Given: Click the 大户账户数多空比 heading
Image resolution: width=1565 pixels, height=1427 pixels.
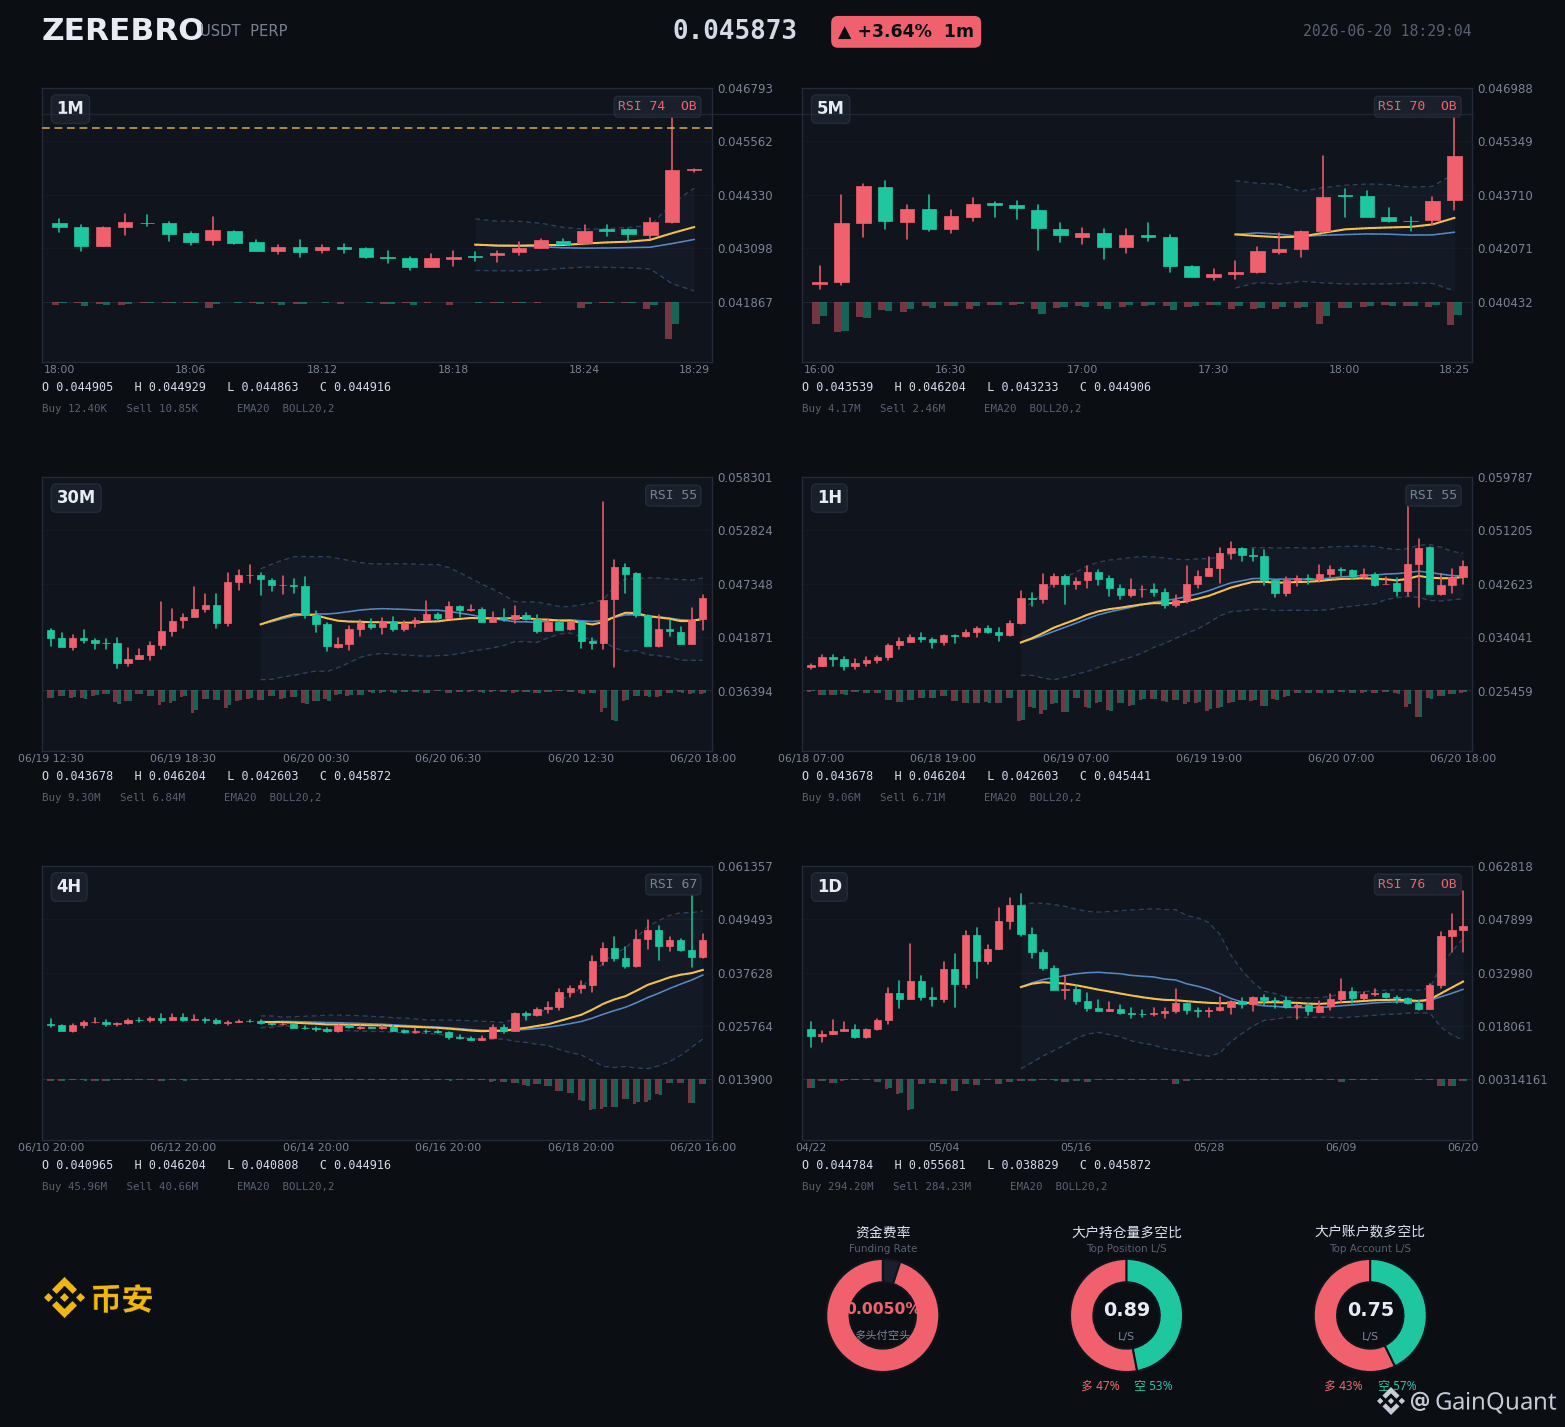Looking at the screenshot, I should point(1370,1231).
